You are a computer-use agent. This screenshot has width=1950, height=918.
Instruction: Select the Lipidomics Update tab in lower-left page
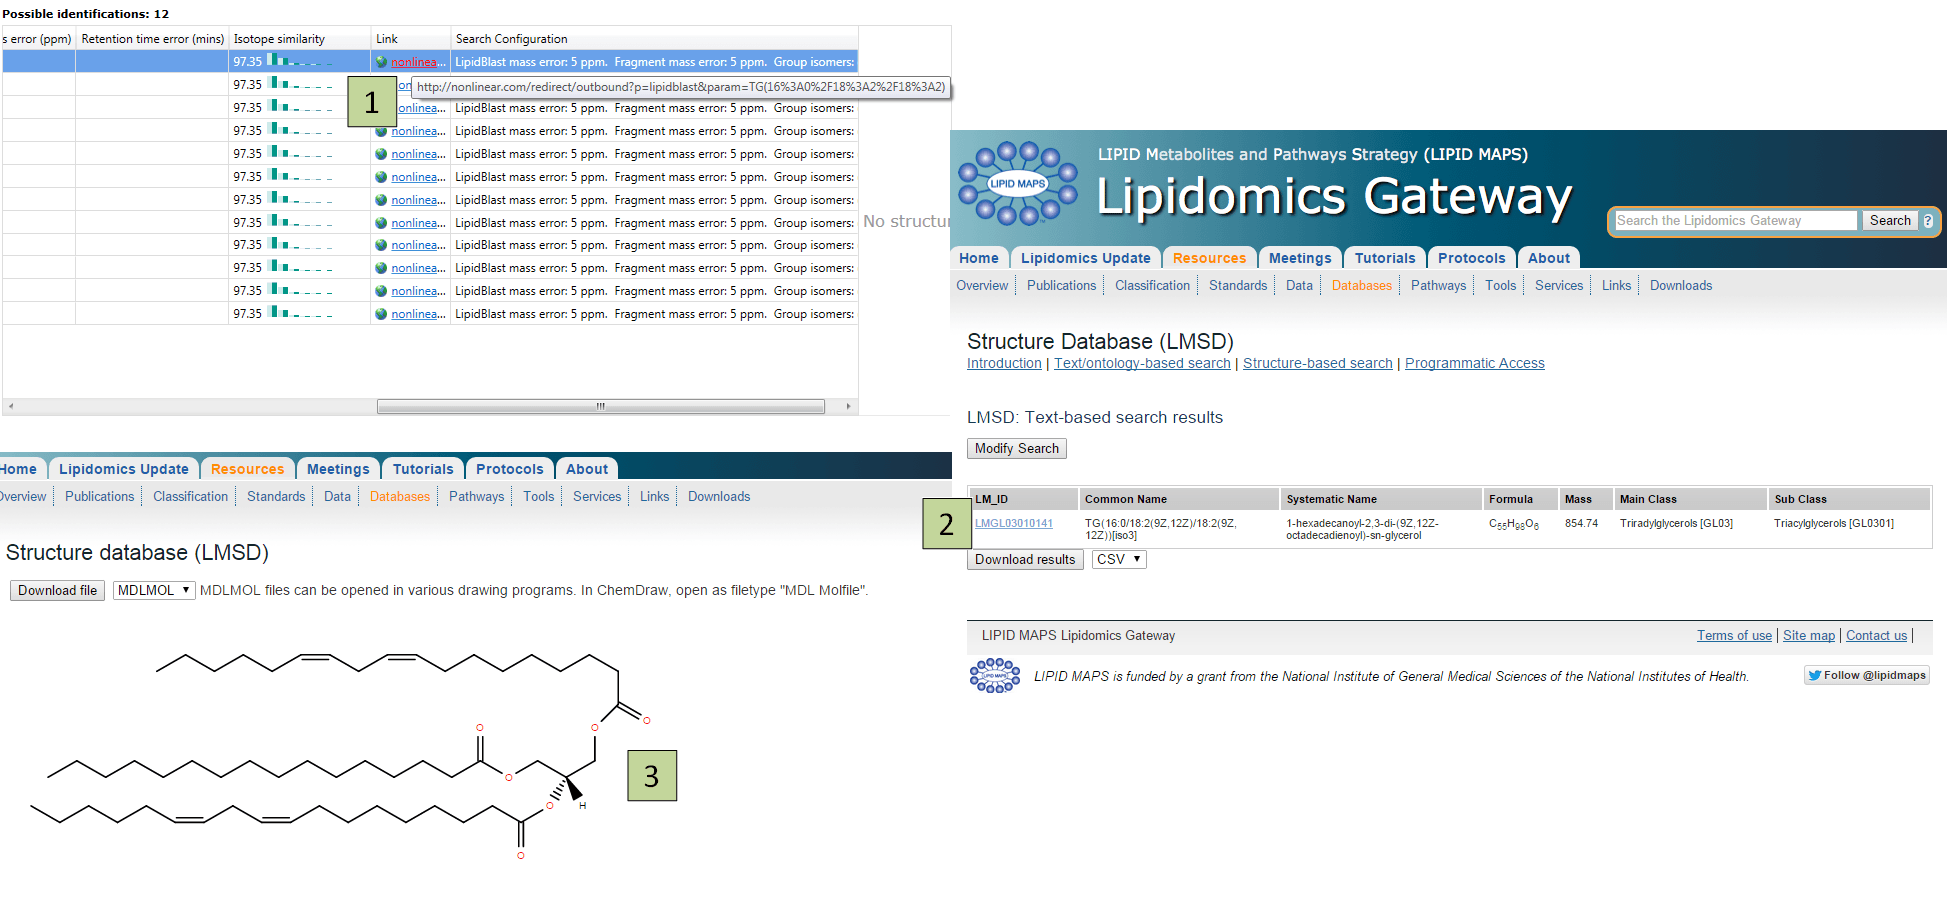tap(124, 469)
